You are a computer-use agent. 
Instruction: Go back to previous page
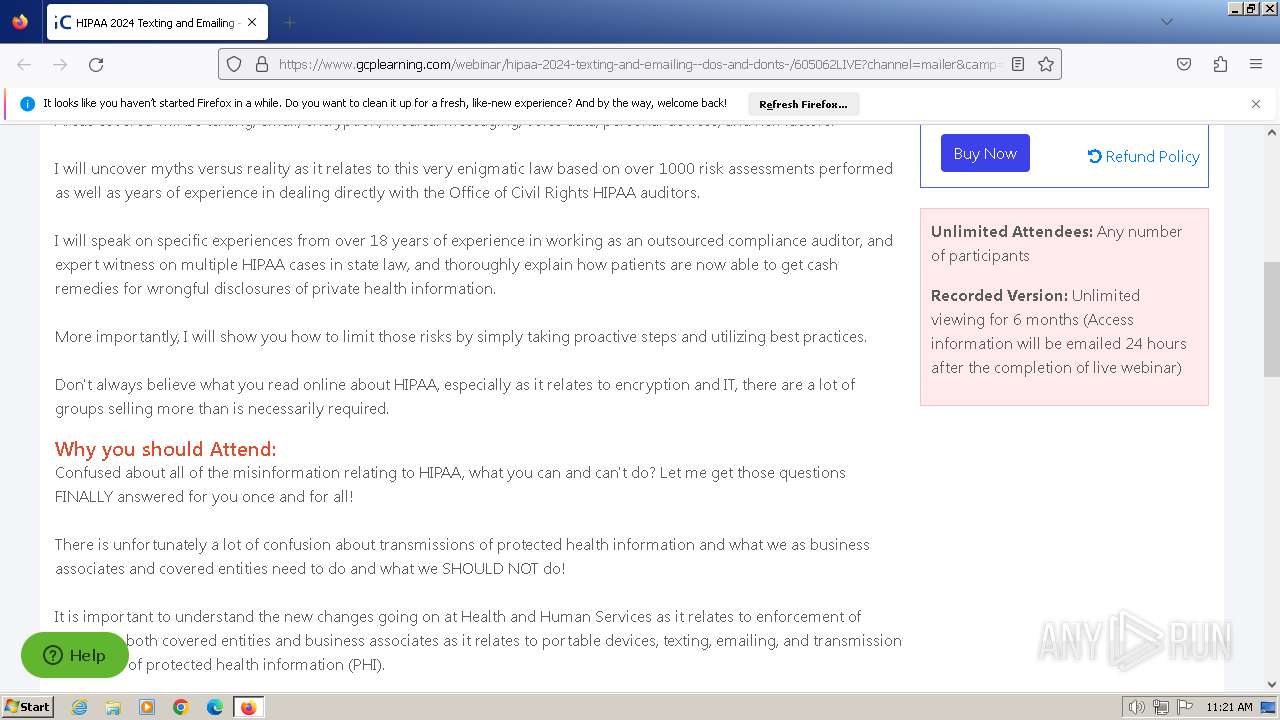24,64
